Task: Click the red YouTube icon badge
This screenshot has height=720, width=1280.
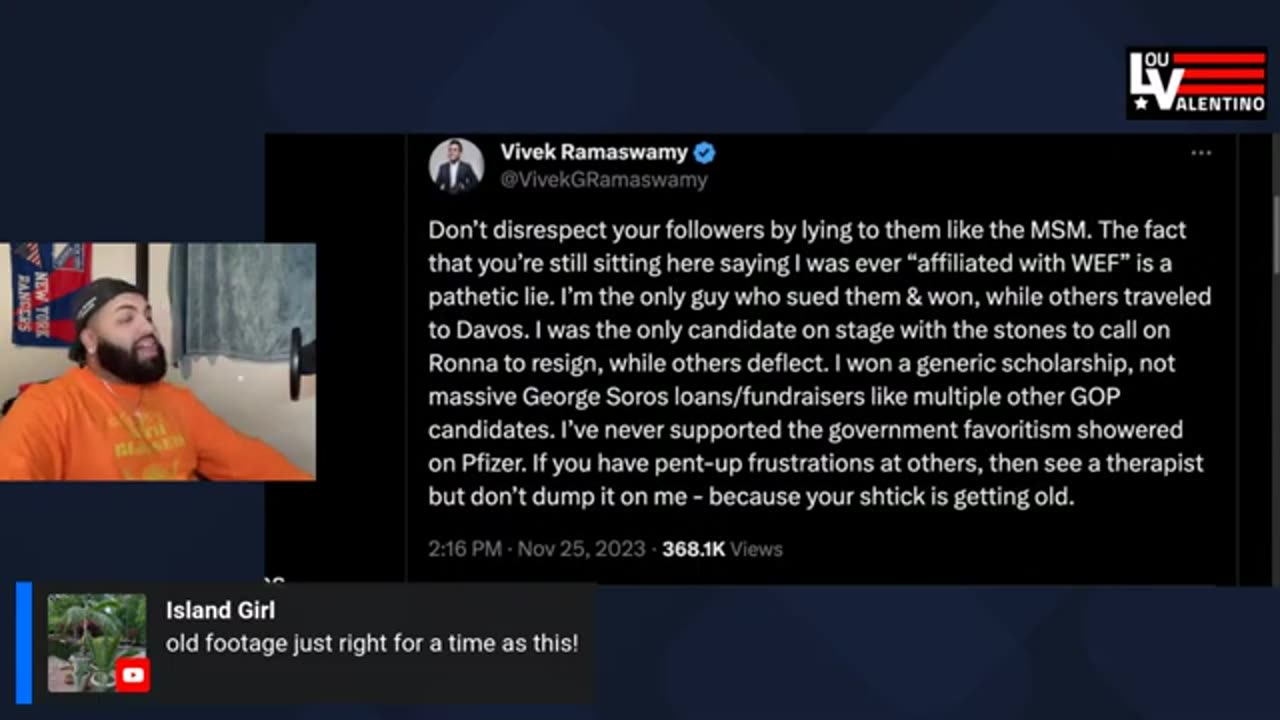Action: 132,675
